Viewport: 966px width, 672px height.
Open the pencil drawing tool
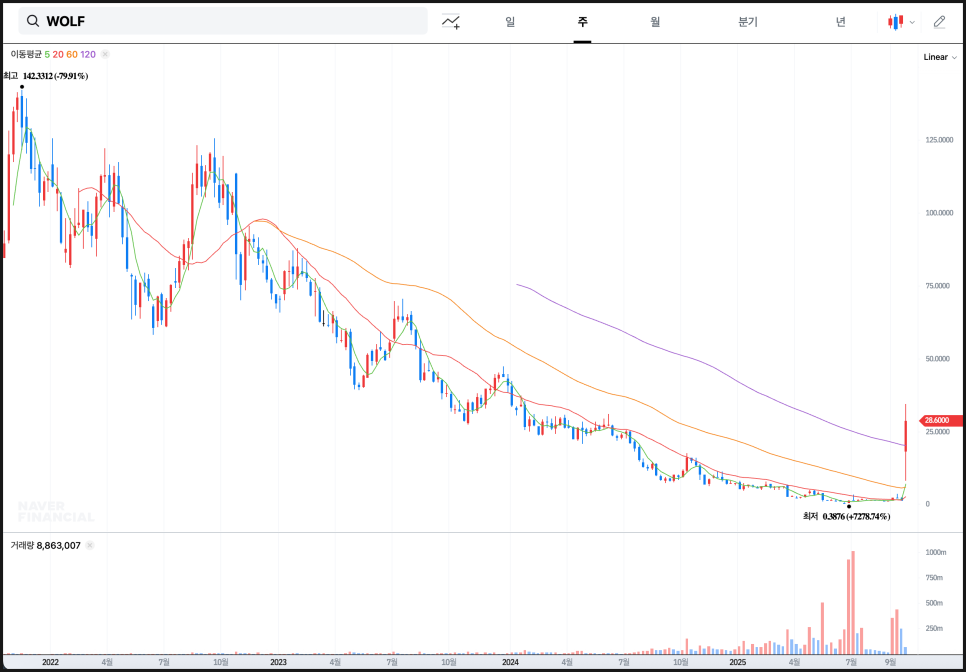click(939, 21)
